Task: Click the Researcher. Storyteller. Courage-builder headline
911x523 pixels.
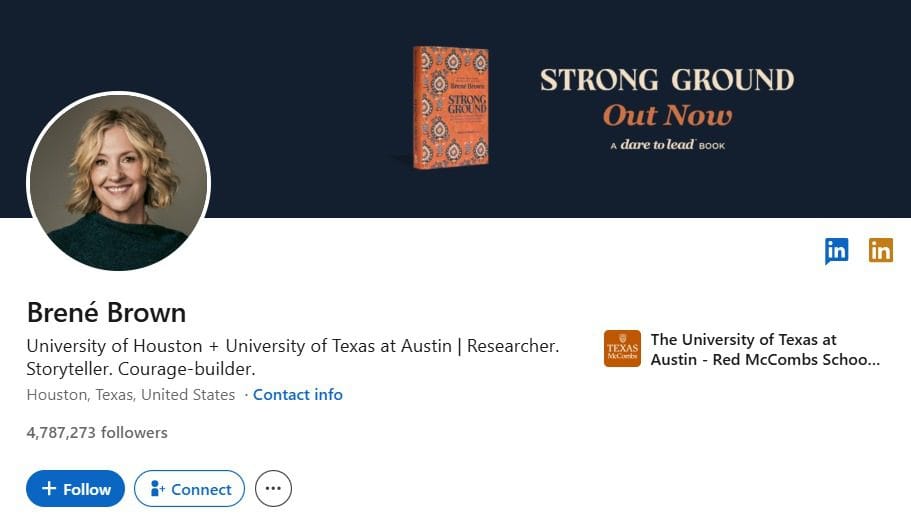Action: point(292,357)
